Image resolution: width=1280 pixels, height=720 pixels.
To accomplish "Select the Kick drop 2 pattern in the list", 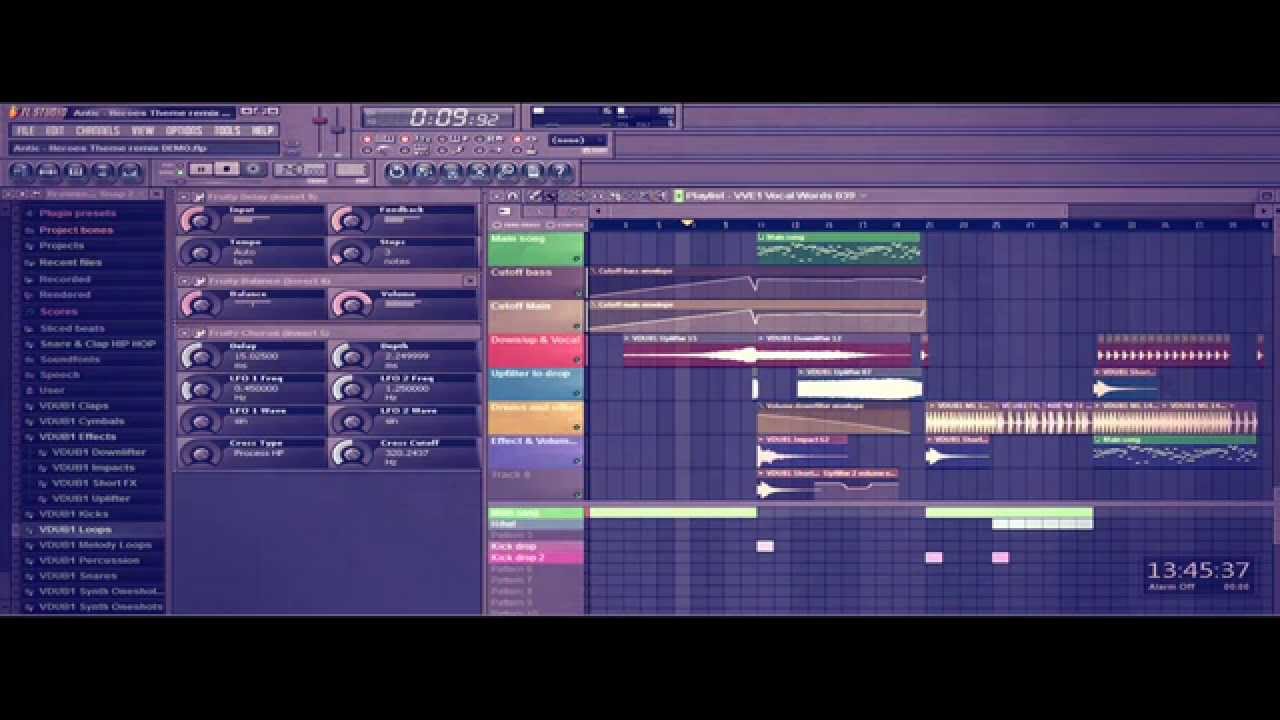I will tap(535, 558).
